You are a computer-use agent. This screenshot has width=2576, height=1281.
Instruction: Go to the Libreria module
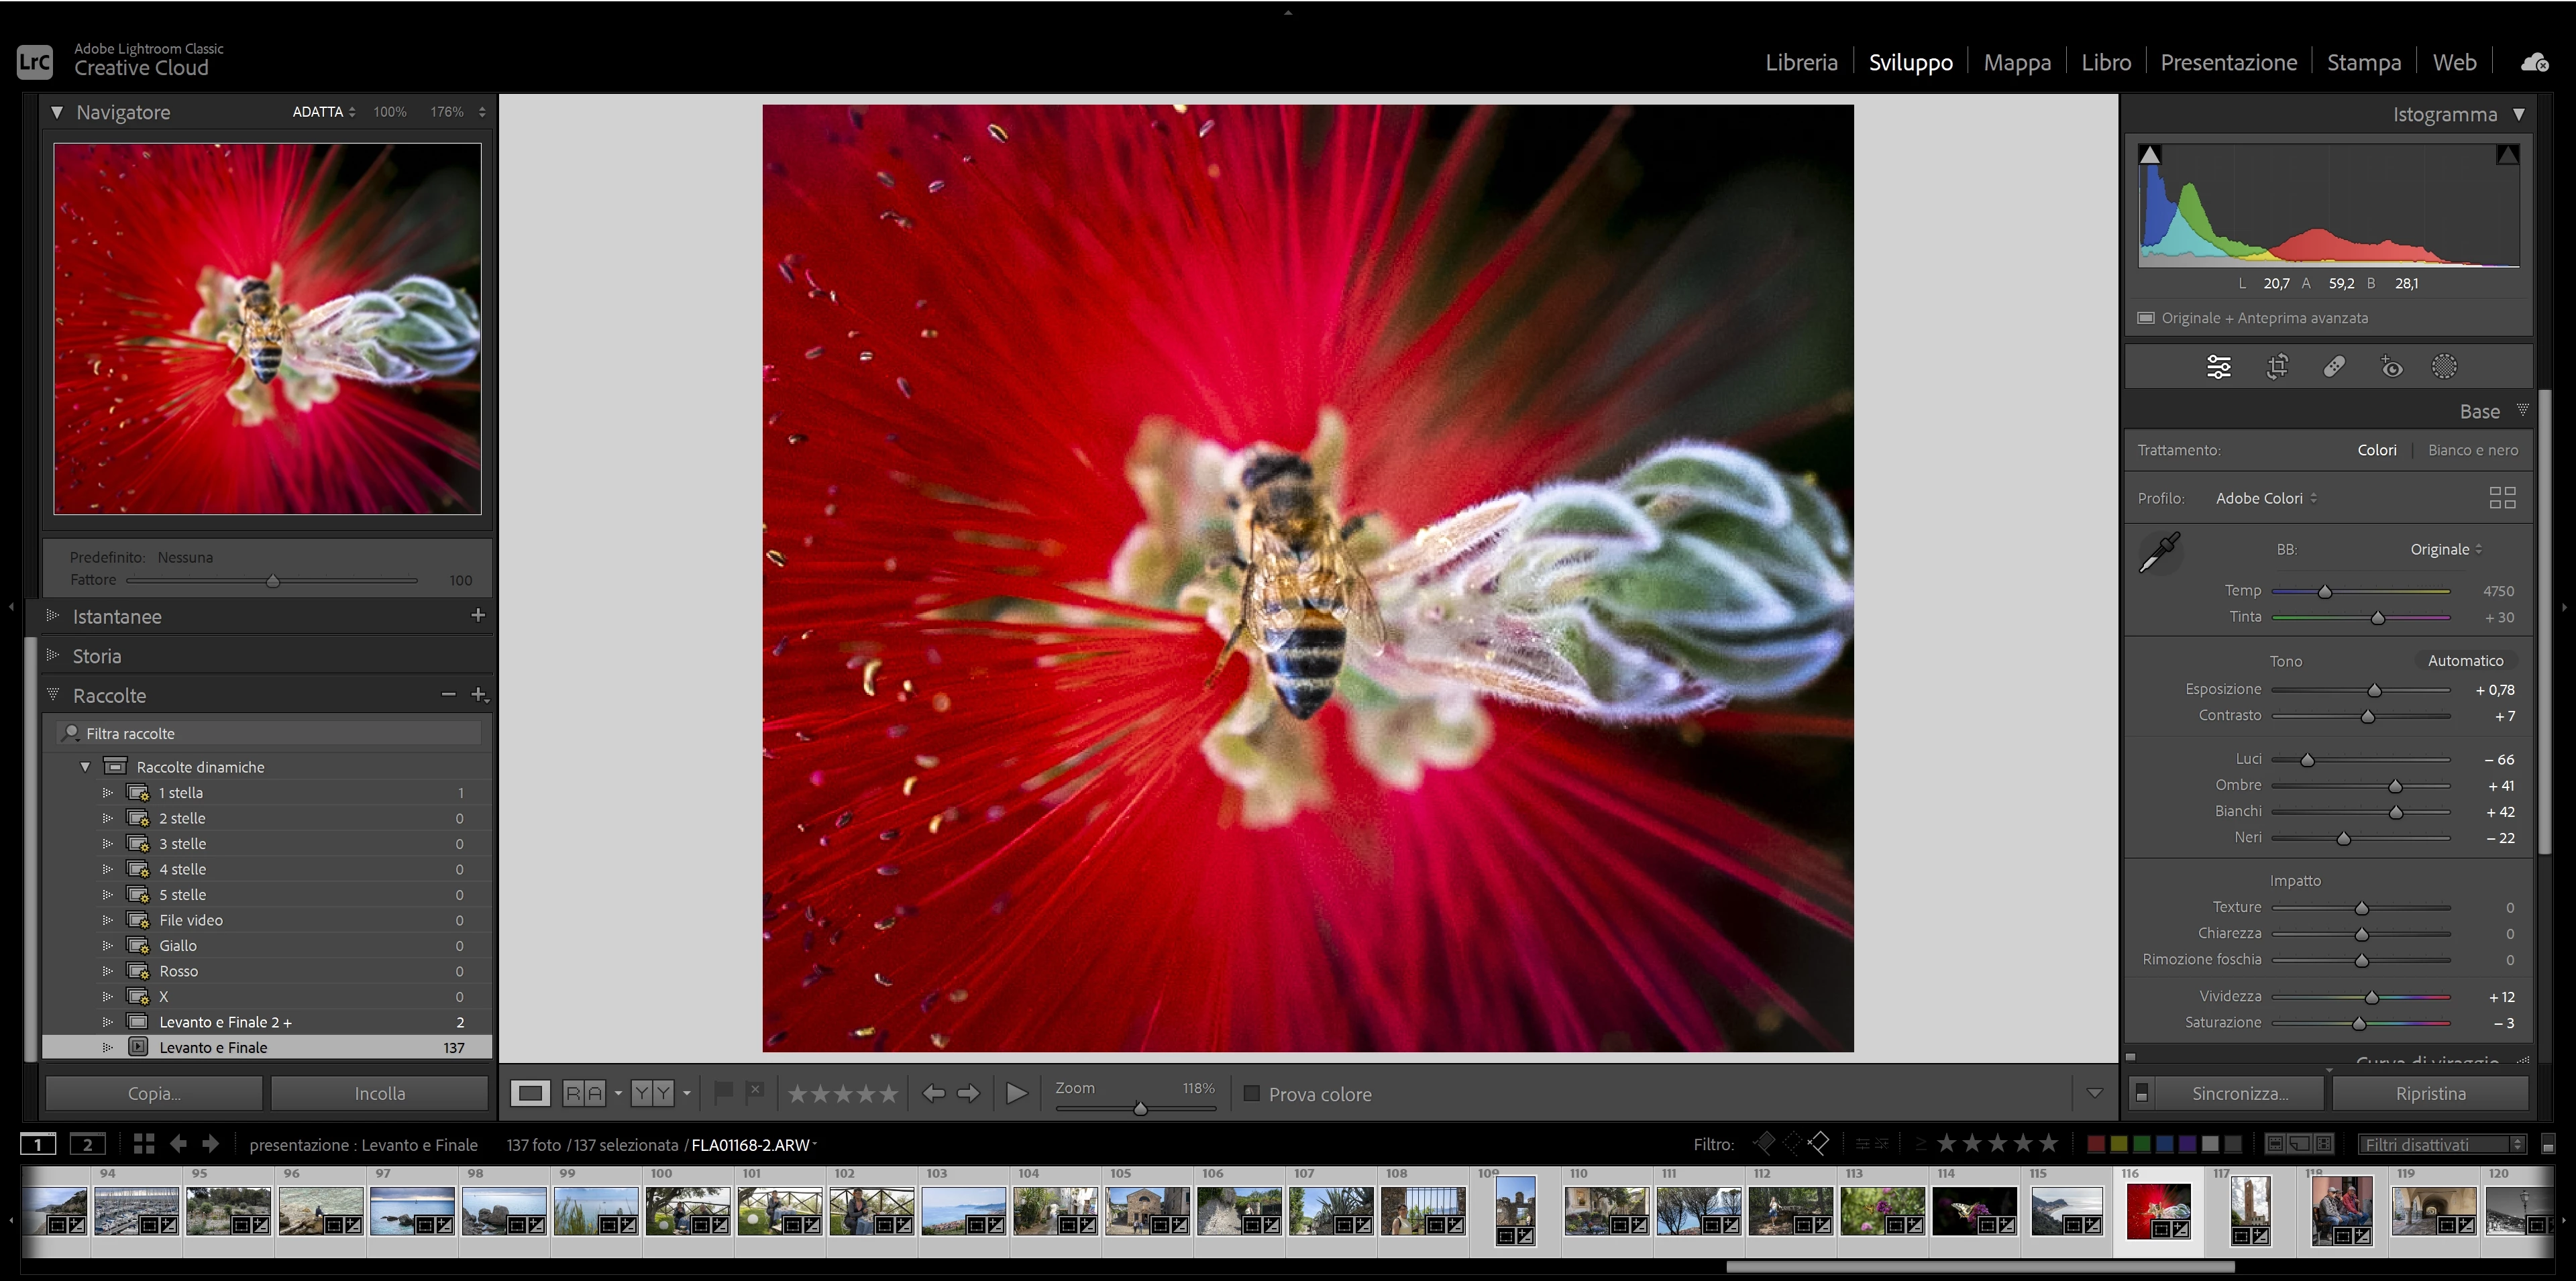pyautogui.click(x=1801, y=62)
